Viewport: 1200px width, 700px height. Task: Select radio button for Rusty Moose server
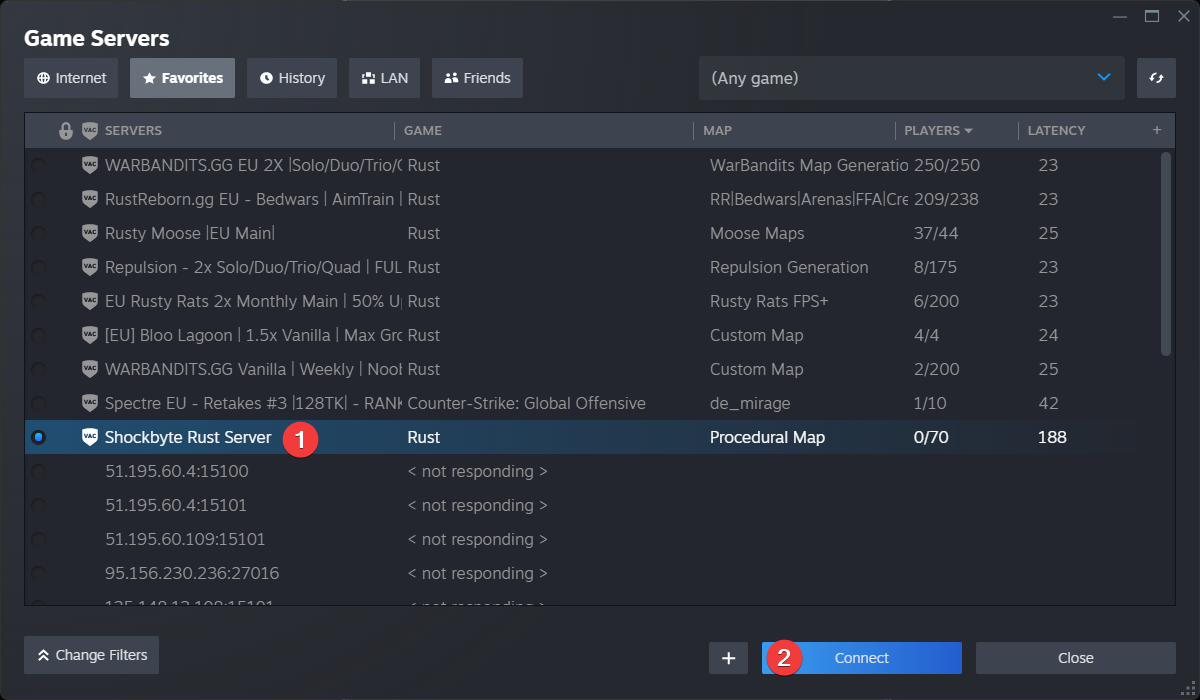[x=38, y=233]
